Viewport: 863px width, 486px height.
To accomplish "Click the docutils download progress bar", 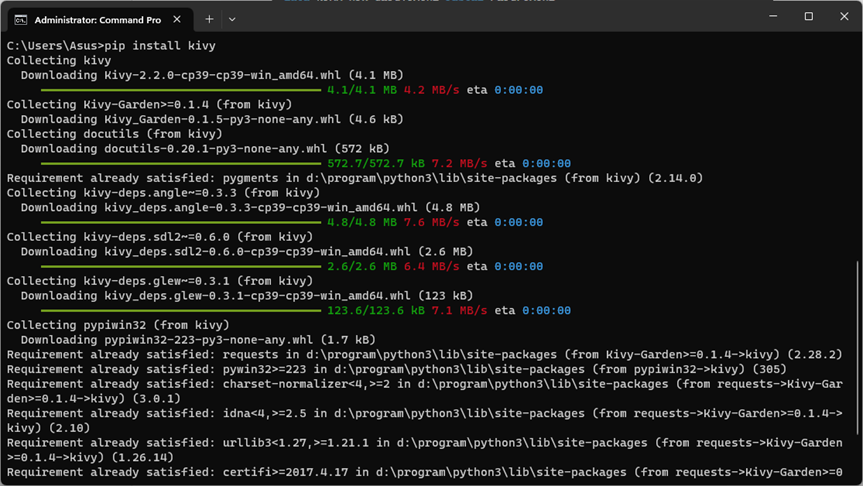I will [181, 164].
